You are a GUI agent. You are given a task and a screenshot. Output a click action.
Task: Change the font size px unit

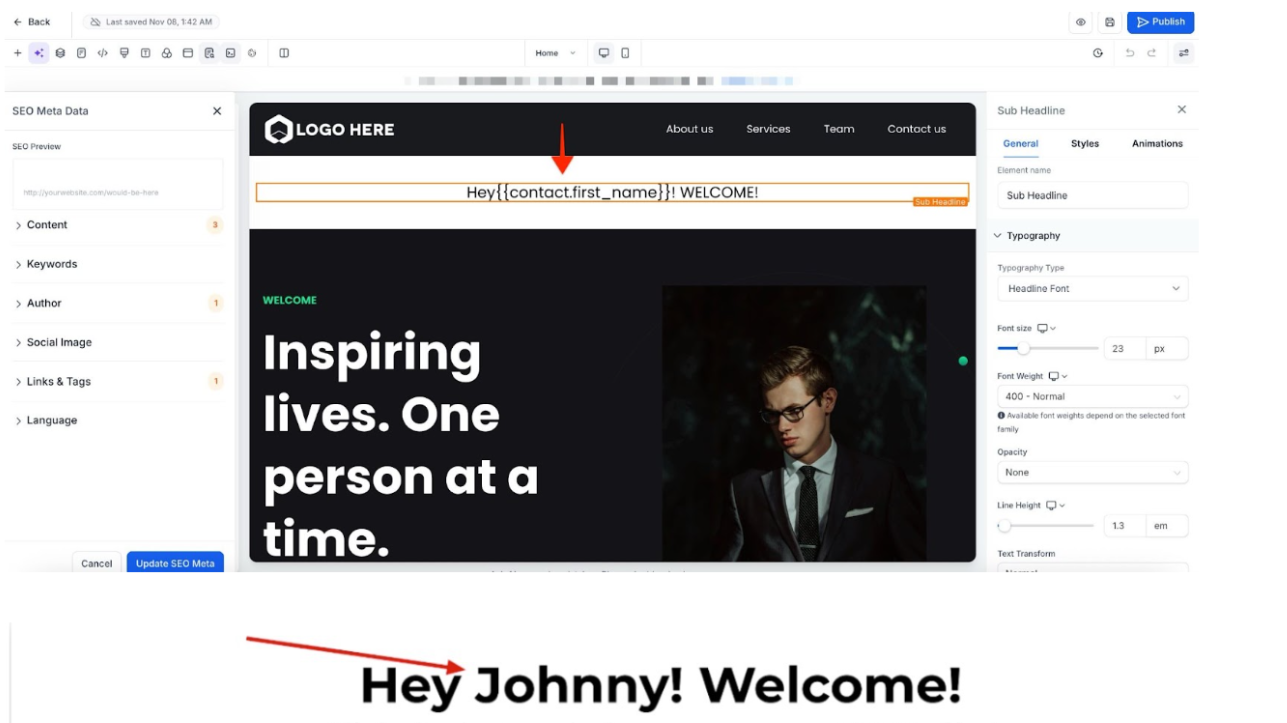click(1166, 349)
